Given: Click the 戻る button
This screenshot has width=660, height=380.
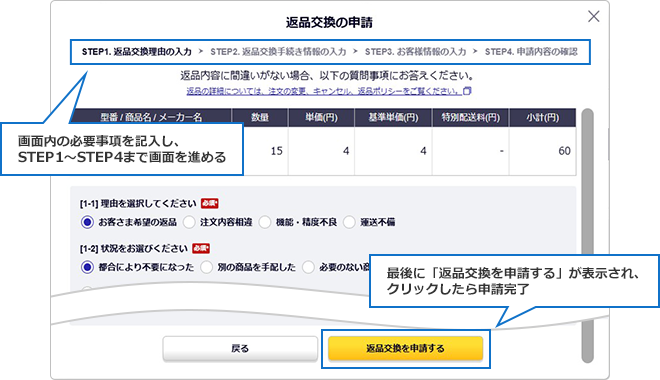Looking at the screenshot, I should (x=240, y=348).
